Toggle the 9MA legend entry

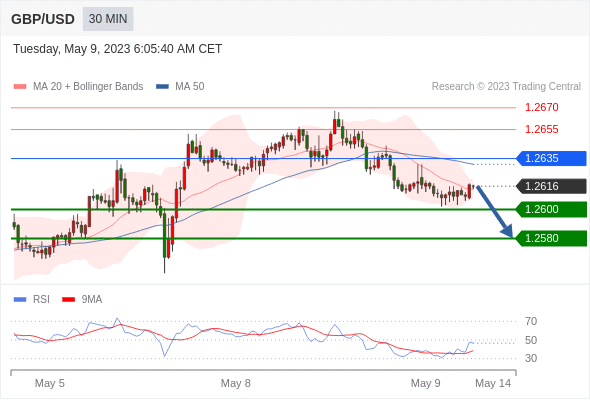(82, 300)
